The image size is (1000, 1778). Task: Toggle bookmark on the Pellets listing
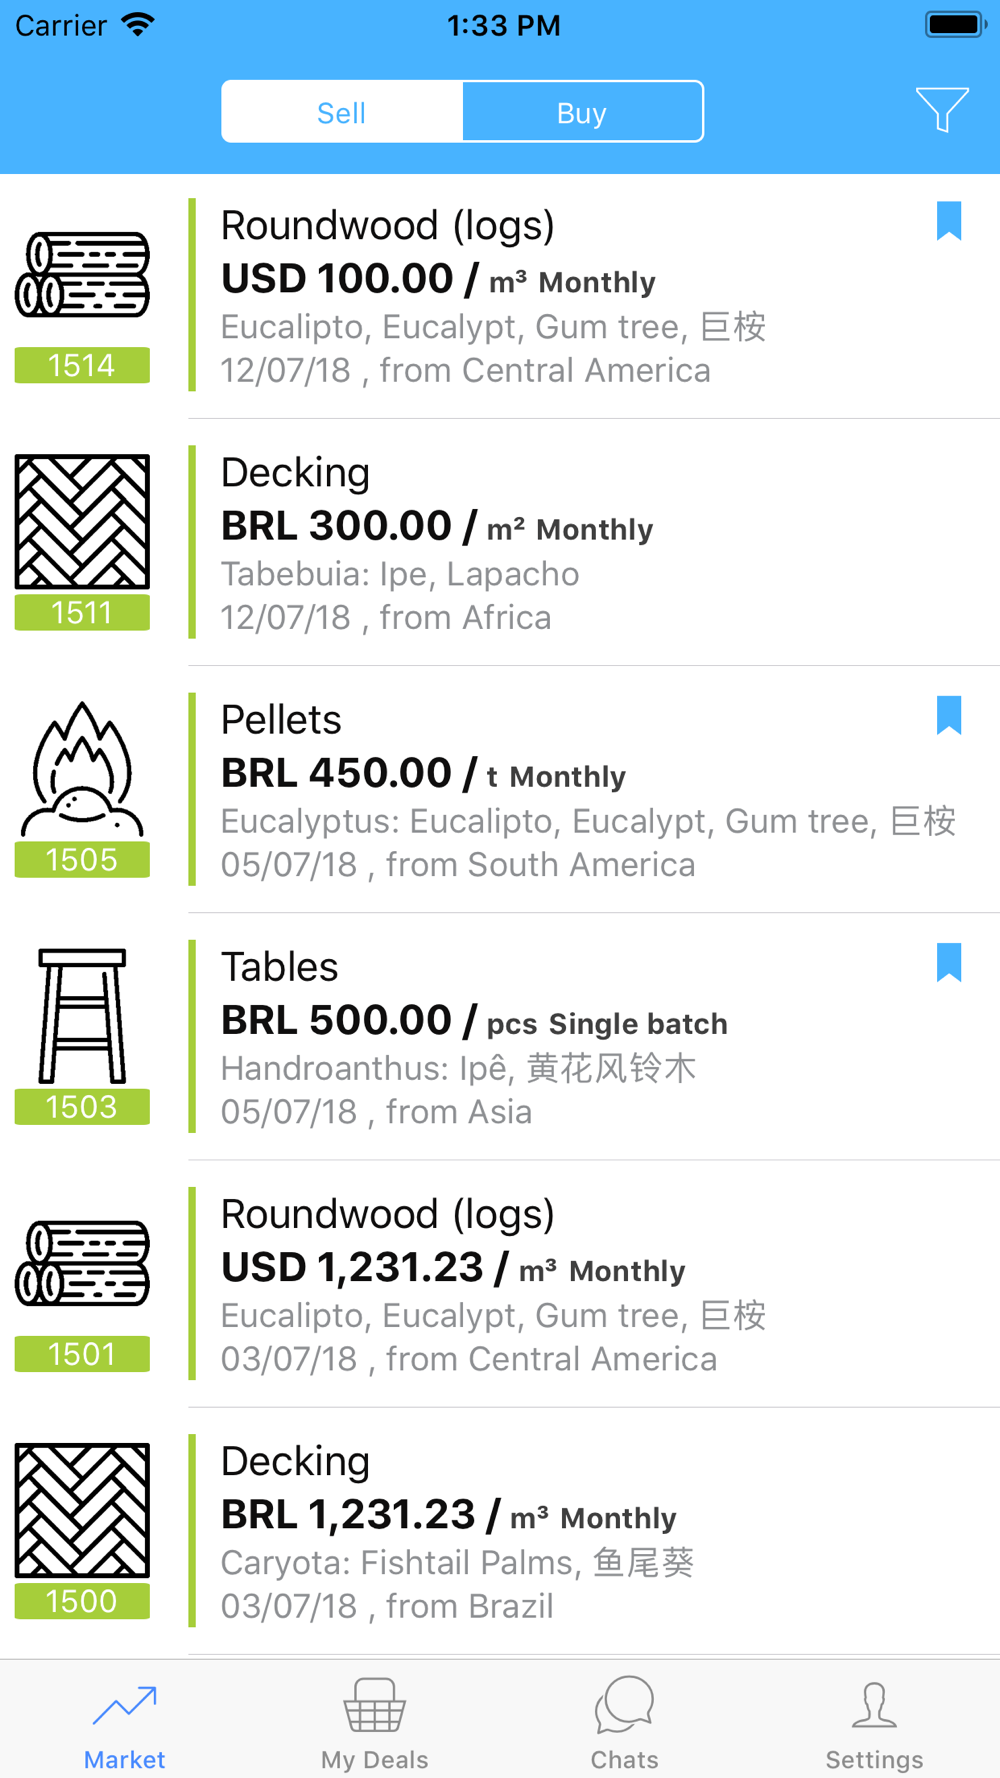click(948, 715)
